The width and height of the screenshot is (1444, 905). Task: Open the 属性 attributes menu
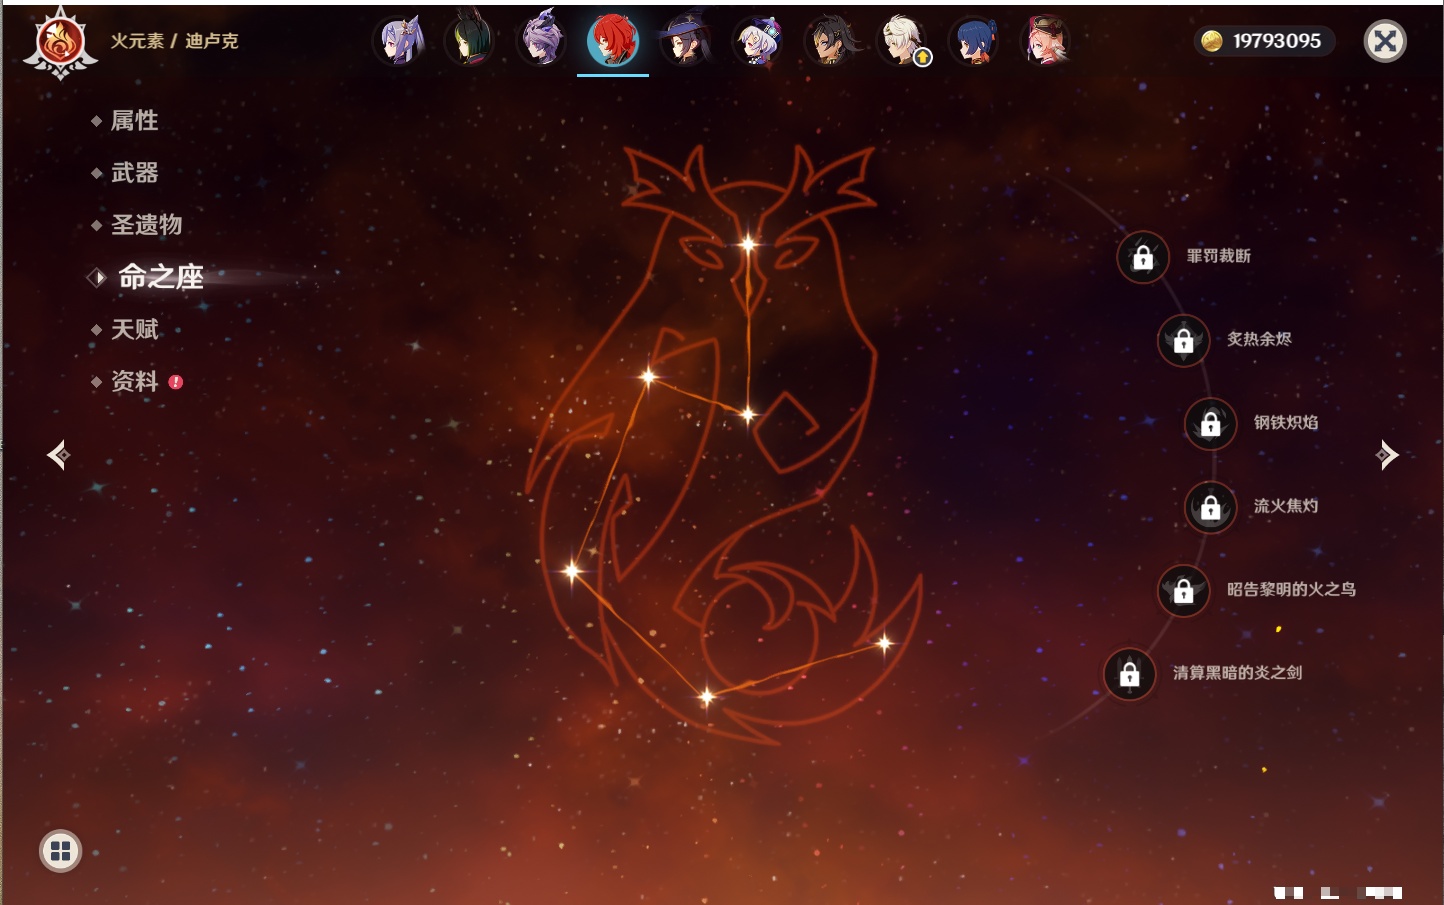134,121
